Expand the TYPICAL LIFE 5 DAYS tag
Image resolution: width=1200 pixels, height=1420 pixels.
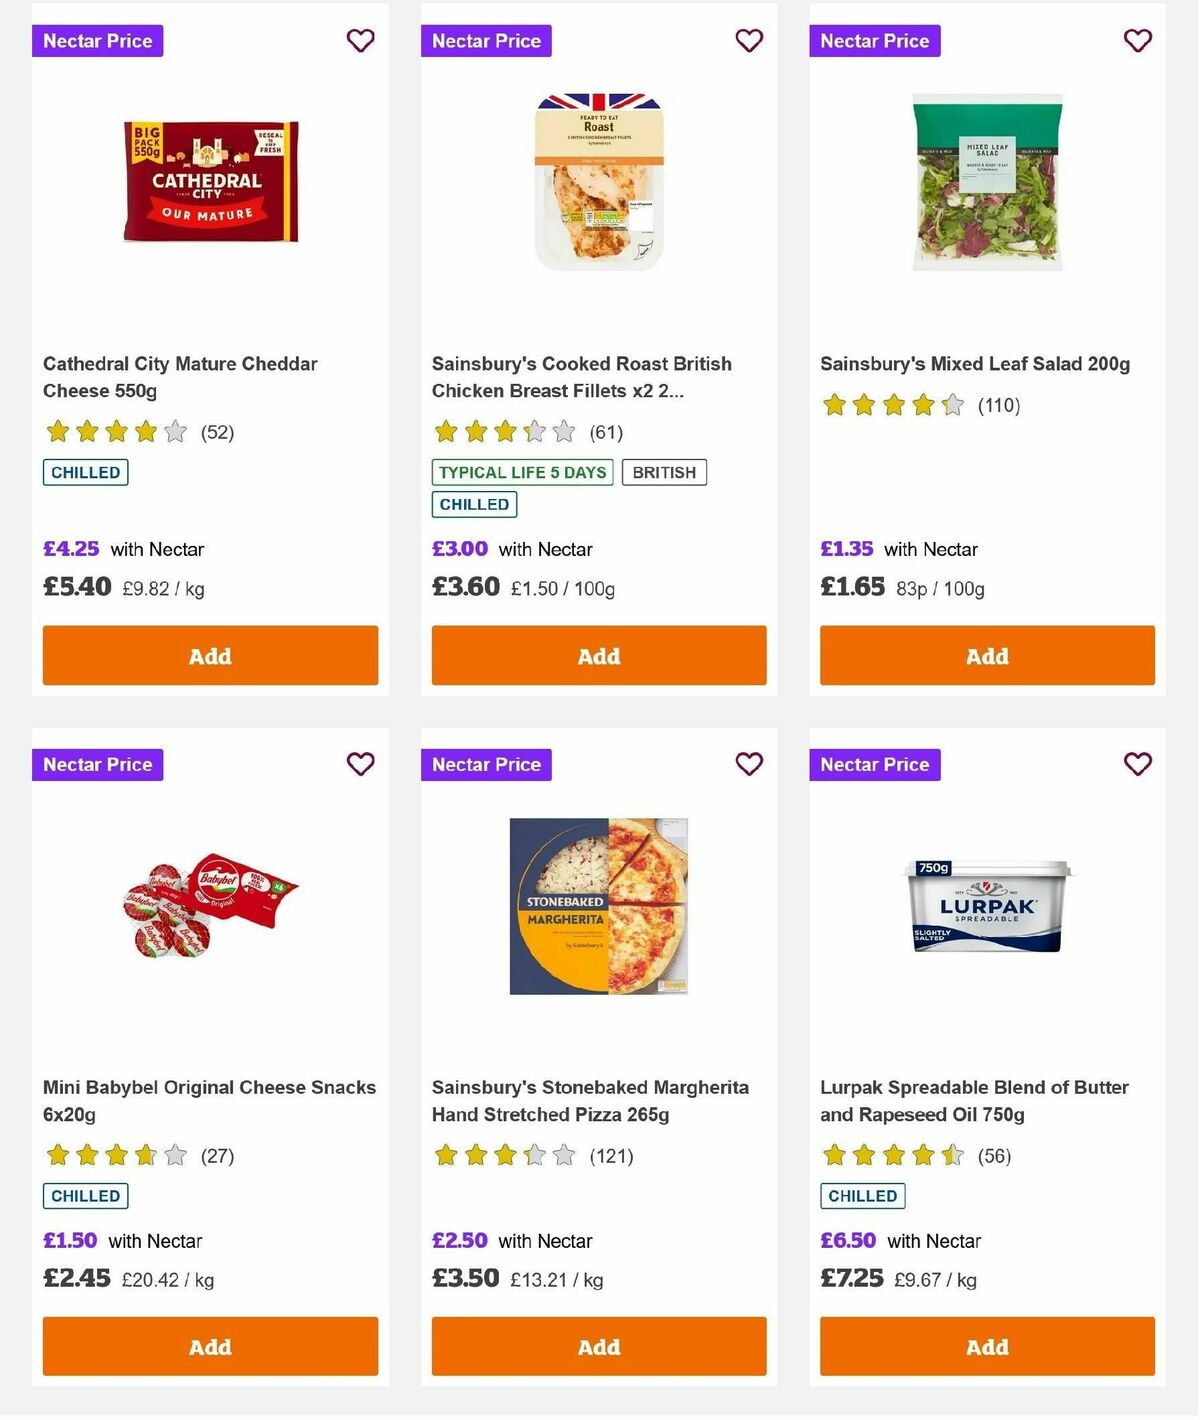pyautogui.click(x=521, y=472)
